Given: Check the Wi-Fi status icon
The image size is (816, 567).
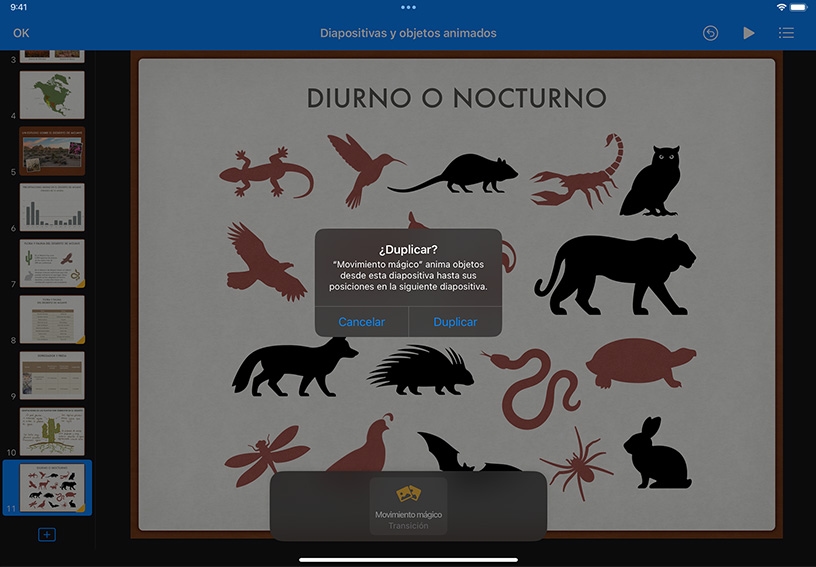Looking at the screenshot, I should (781, 7).
